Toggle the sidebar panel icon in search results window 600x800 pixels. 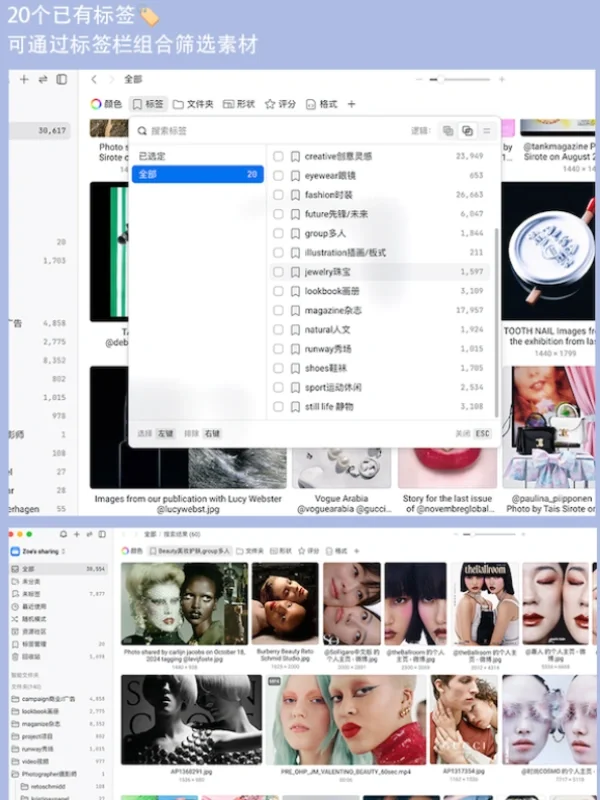click(x=103, y=534)
